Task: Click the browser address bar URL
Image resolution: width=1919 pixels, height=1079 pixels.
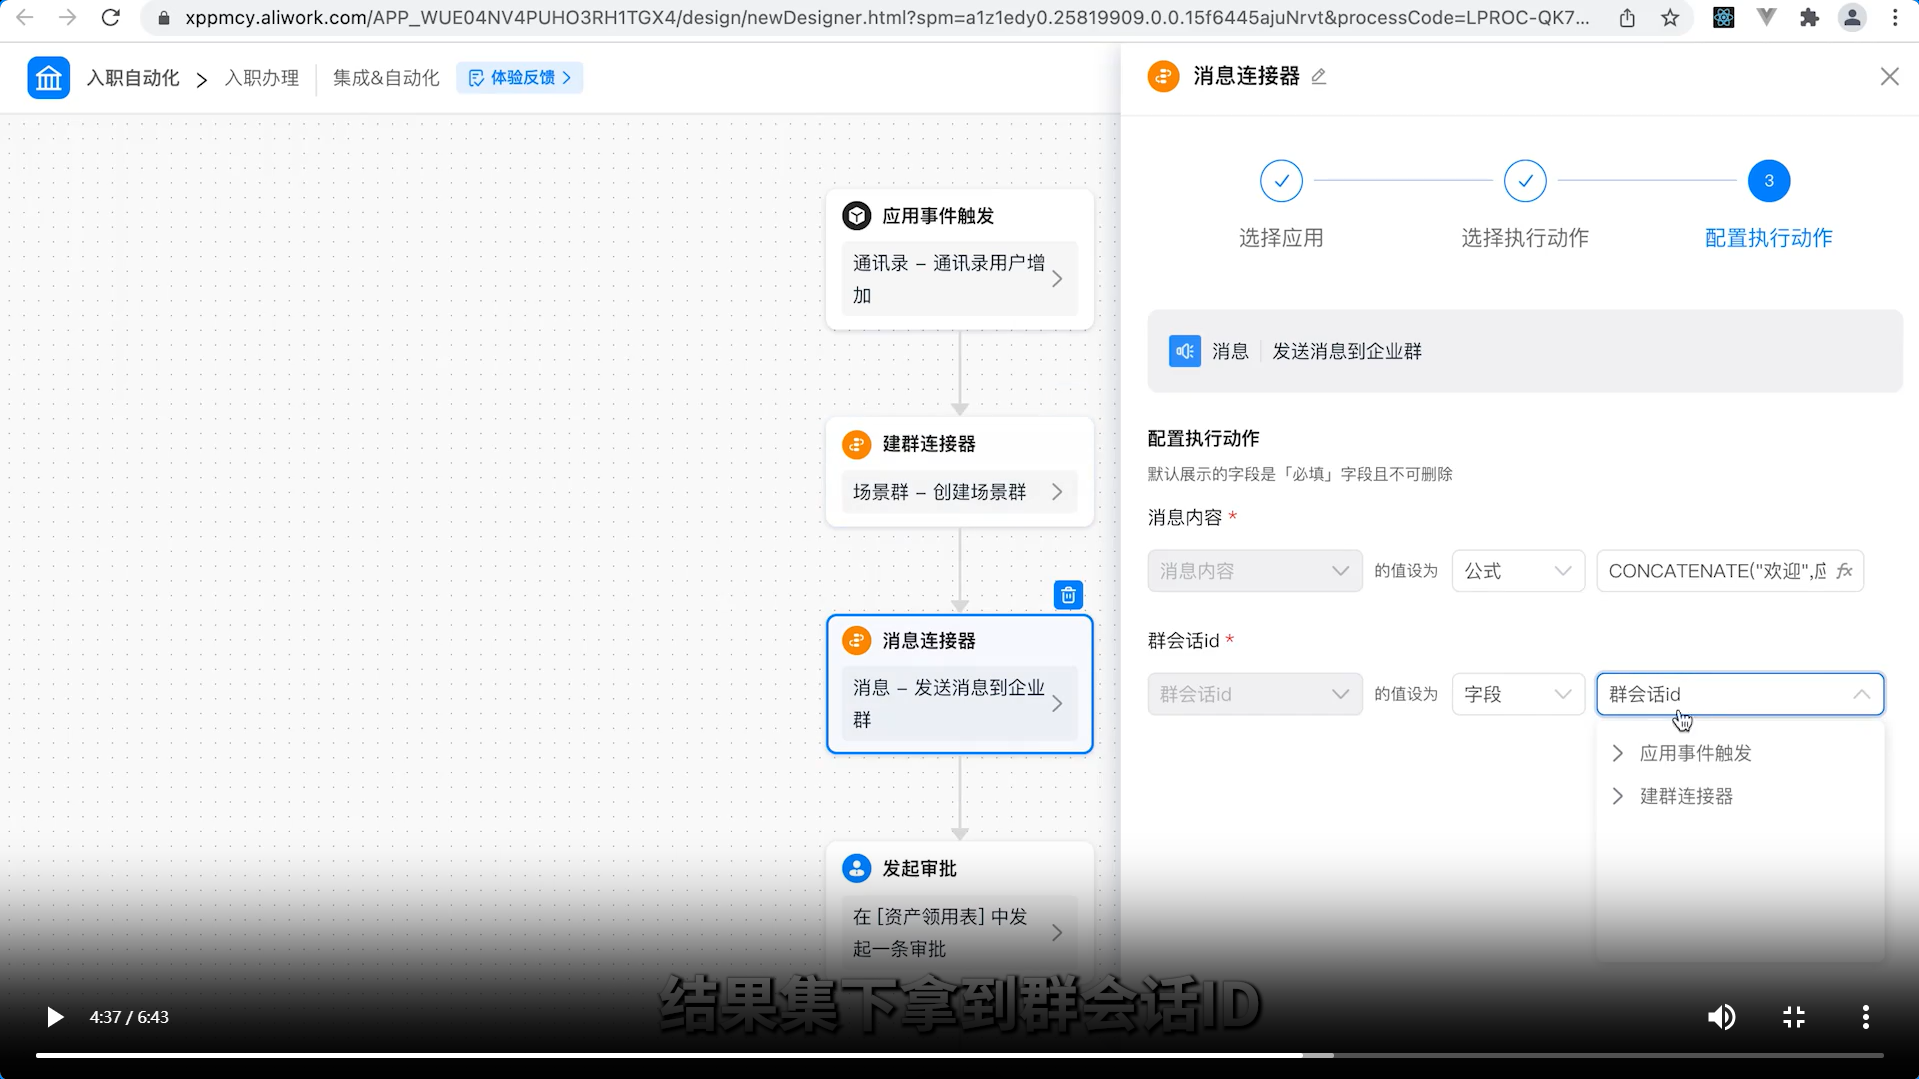Action: pyautogui.click(x=886, y=18)
